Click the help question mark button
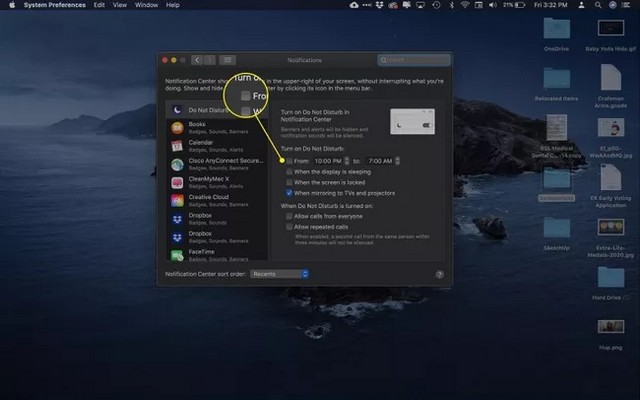Image resolution: width=640 pixels, height=400 pixels. tap(439, 274)
